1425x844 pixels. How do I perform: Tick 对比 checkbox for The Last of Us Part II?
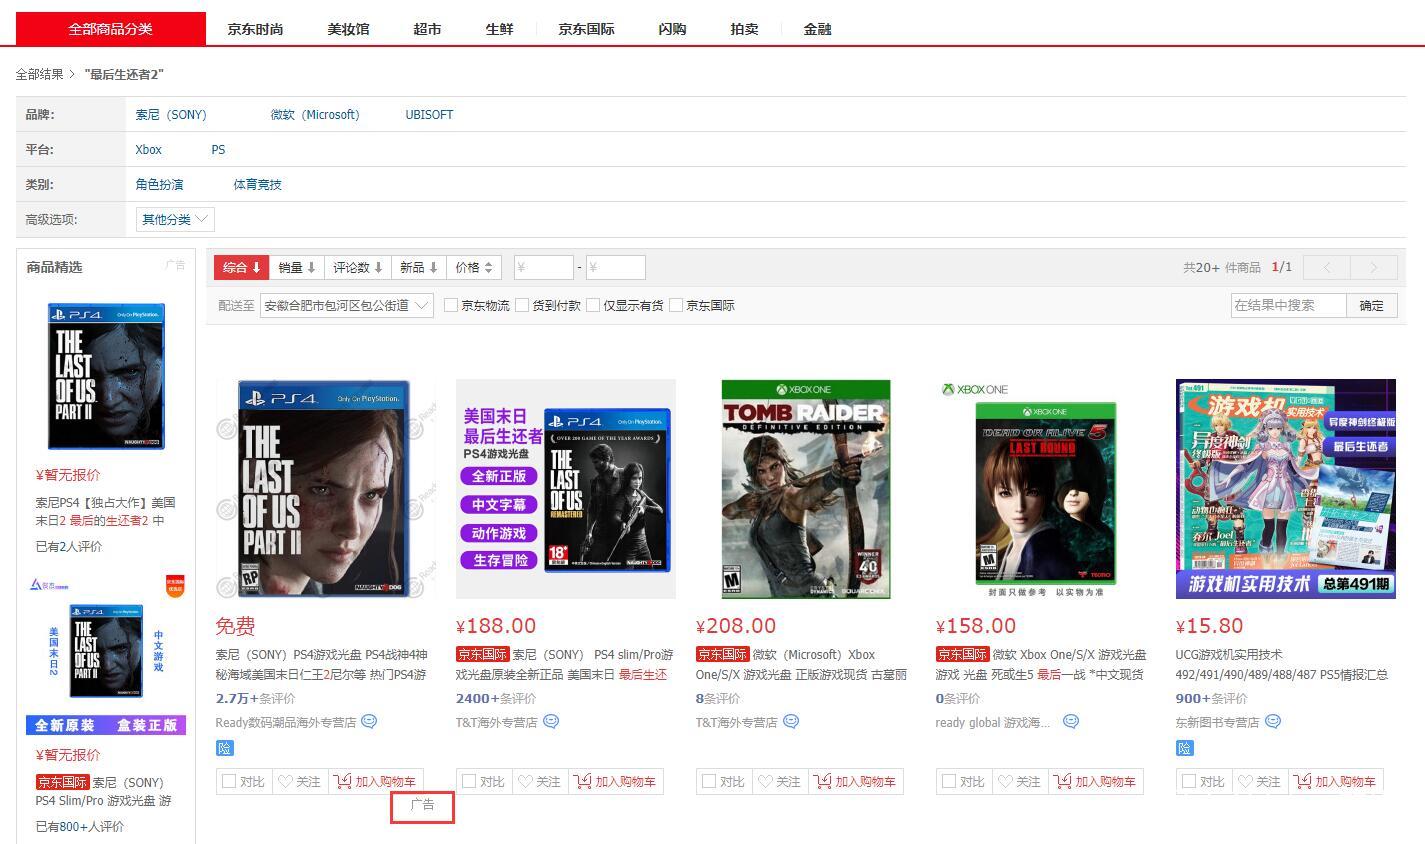229,782
